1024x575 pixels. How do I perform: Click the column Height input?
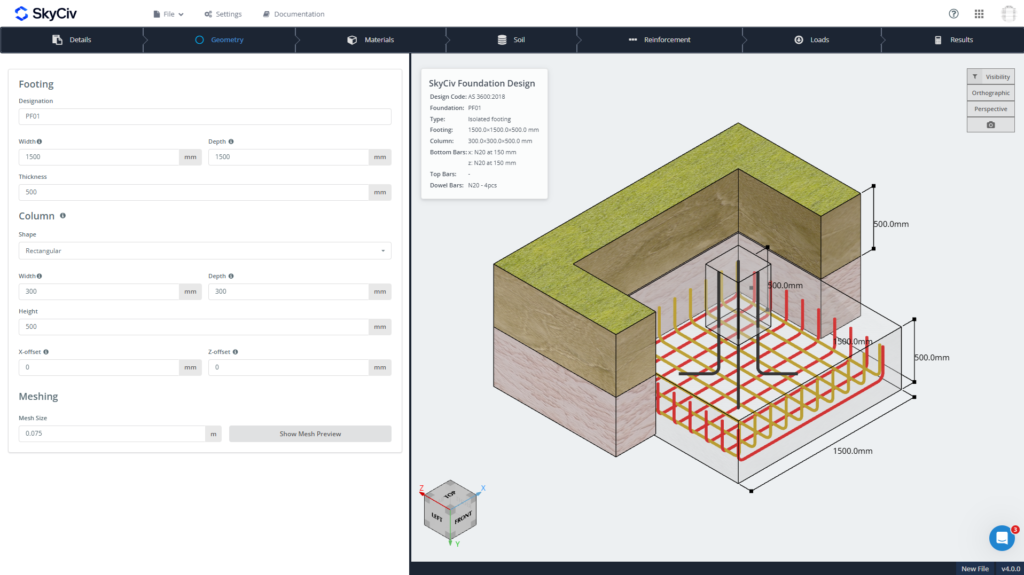(193, 327)
